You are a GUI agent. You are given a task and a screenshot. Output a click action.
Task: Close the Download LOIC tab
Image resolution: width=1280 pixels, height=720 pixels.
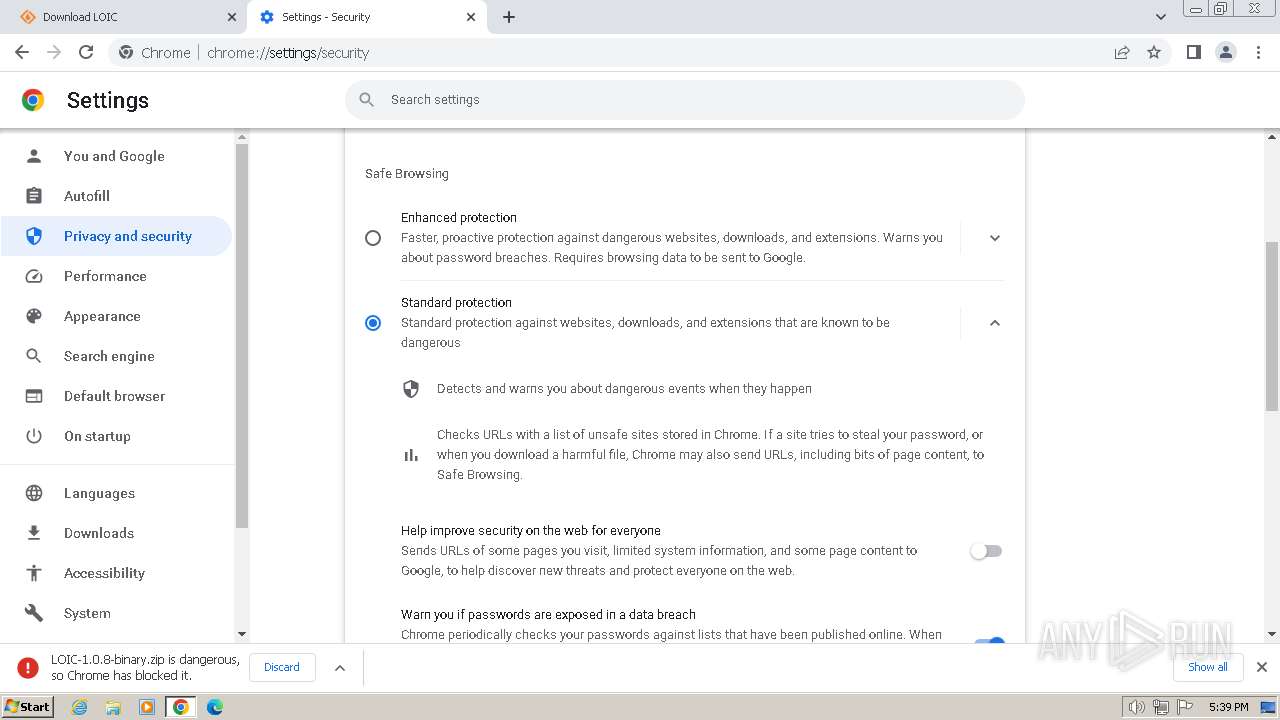tap(232, 17)
